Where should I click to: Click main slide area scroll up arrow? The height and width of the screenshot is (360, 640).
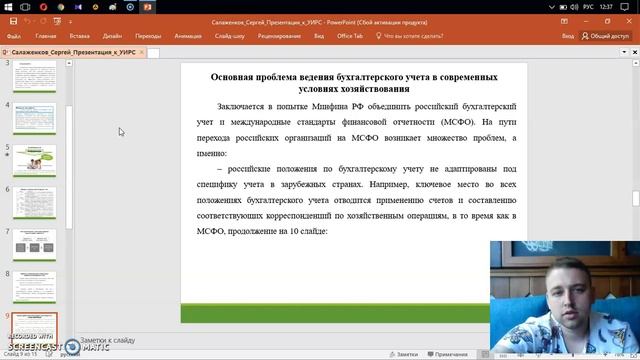tap(636, 63)
